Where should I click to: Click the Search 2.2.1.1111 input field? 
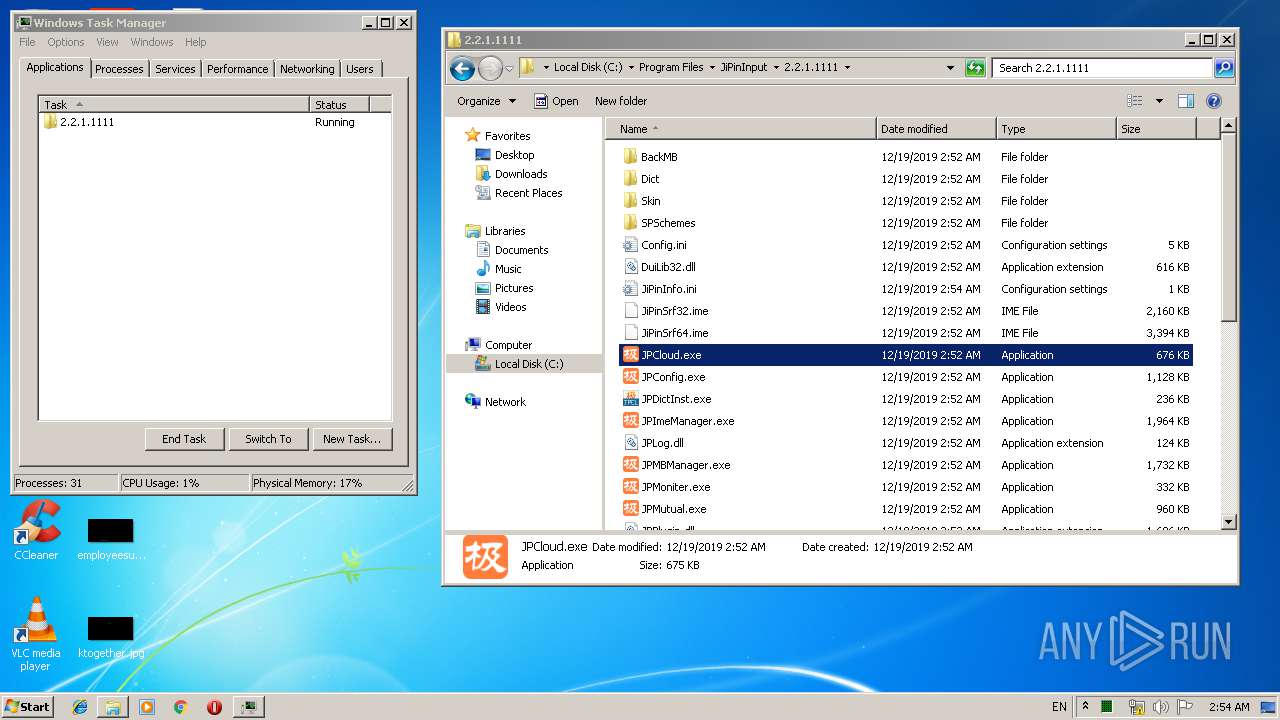pos(1102,68)
